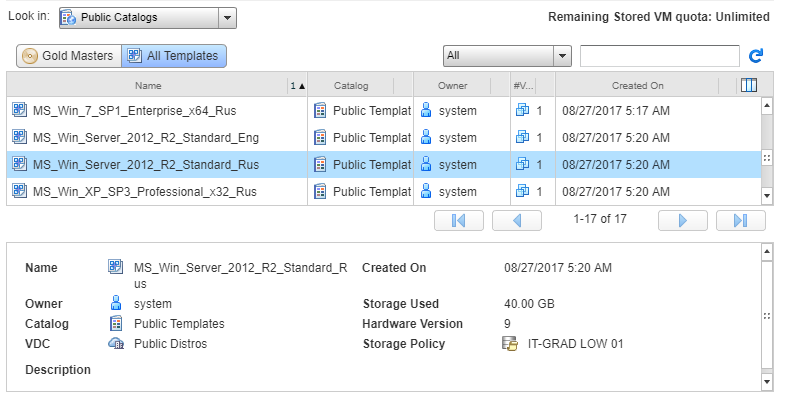
Task: Click the refresh icon beside the search field
Action: [x=755, y=56]
